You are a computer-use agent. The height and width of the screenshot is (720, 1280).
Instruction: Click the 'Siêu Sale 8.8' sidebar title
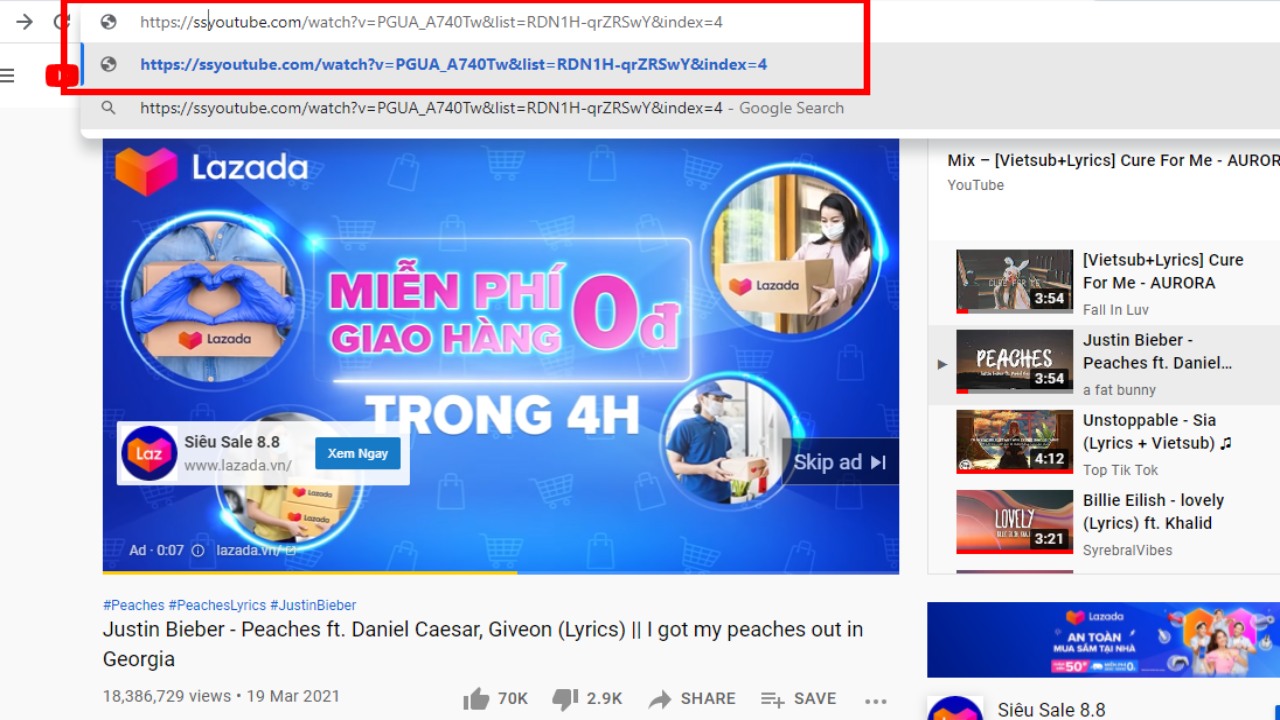1051,710
